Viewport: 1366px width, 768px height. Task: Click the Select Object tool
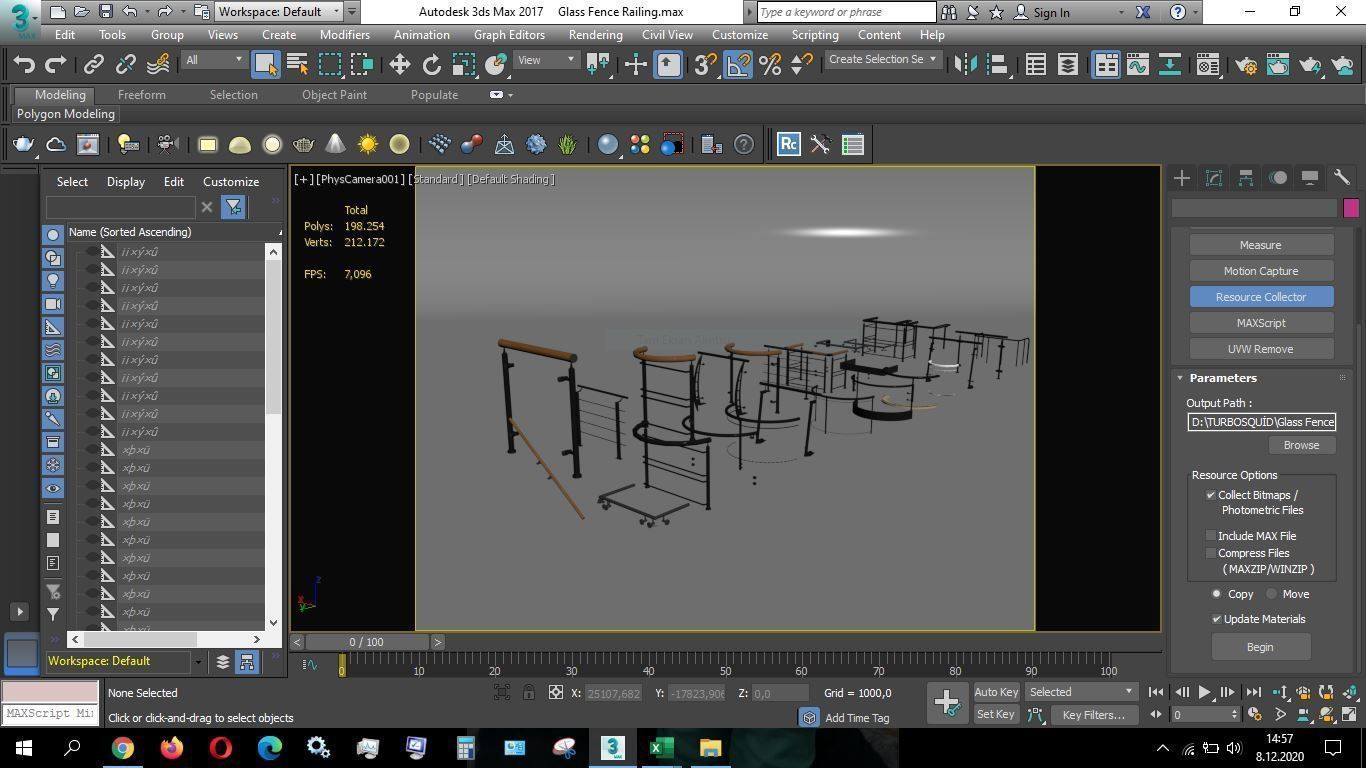pos(265,65)
